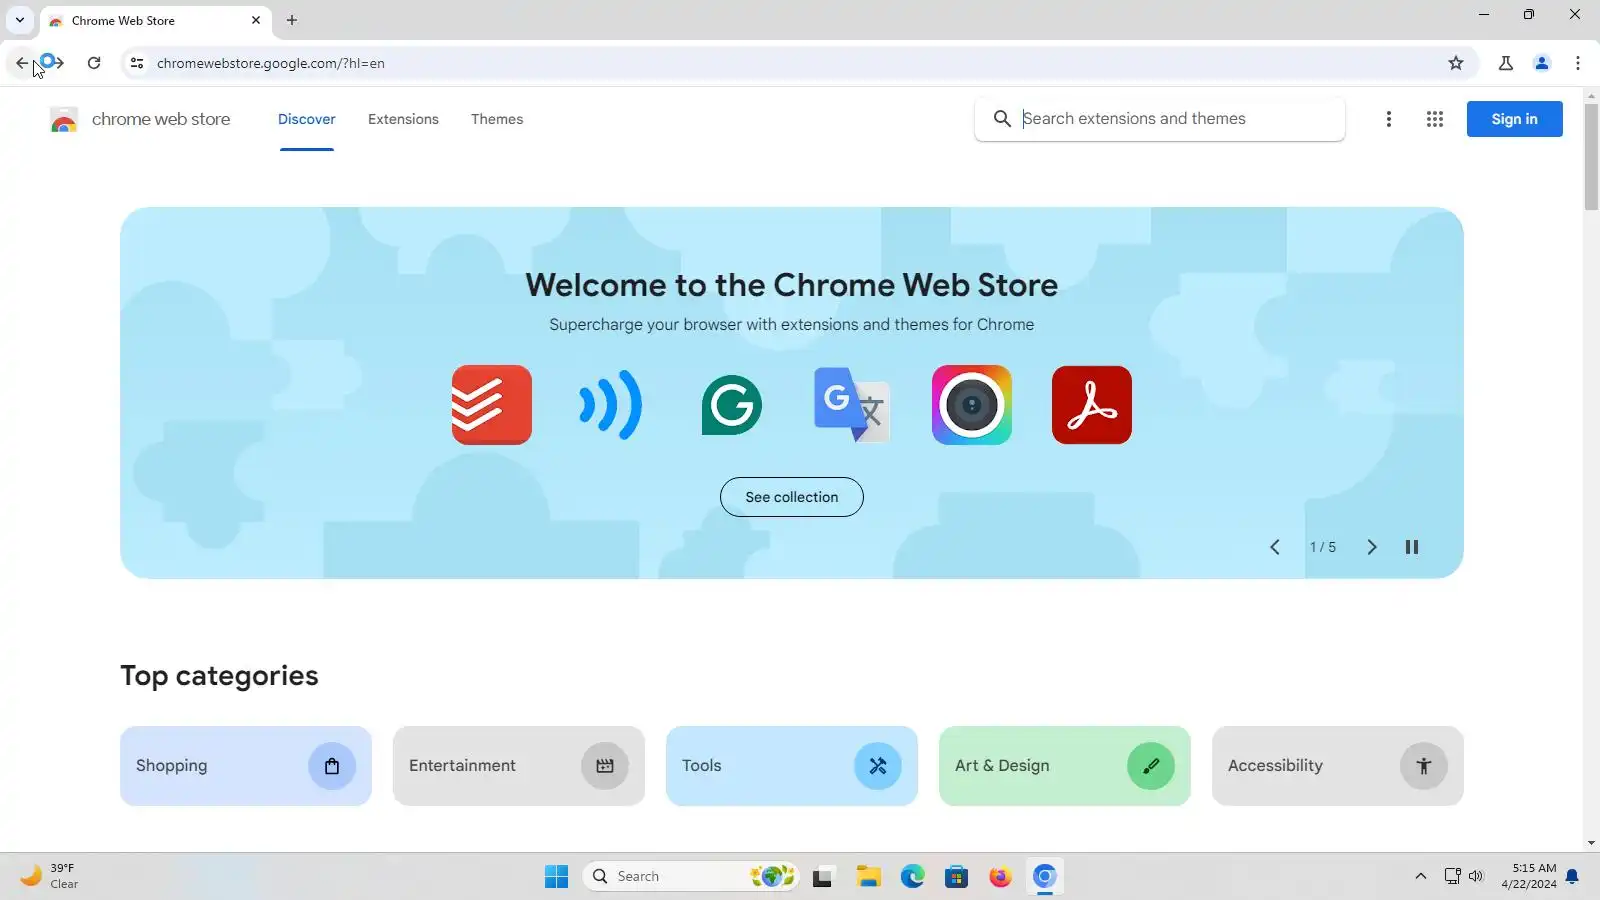Open Microsoft Store from the taskbar
This screenshot has height=900, width=1600.
[956, 877]
